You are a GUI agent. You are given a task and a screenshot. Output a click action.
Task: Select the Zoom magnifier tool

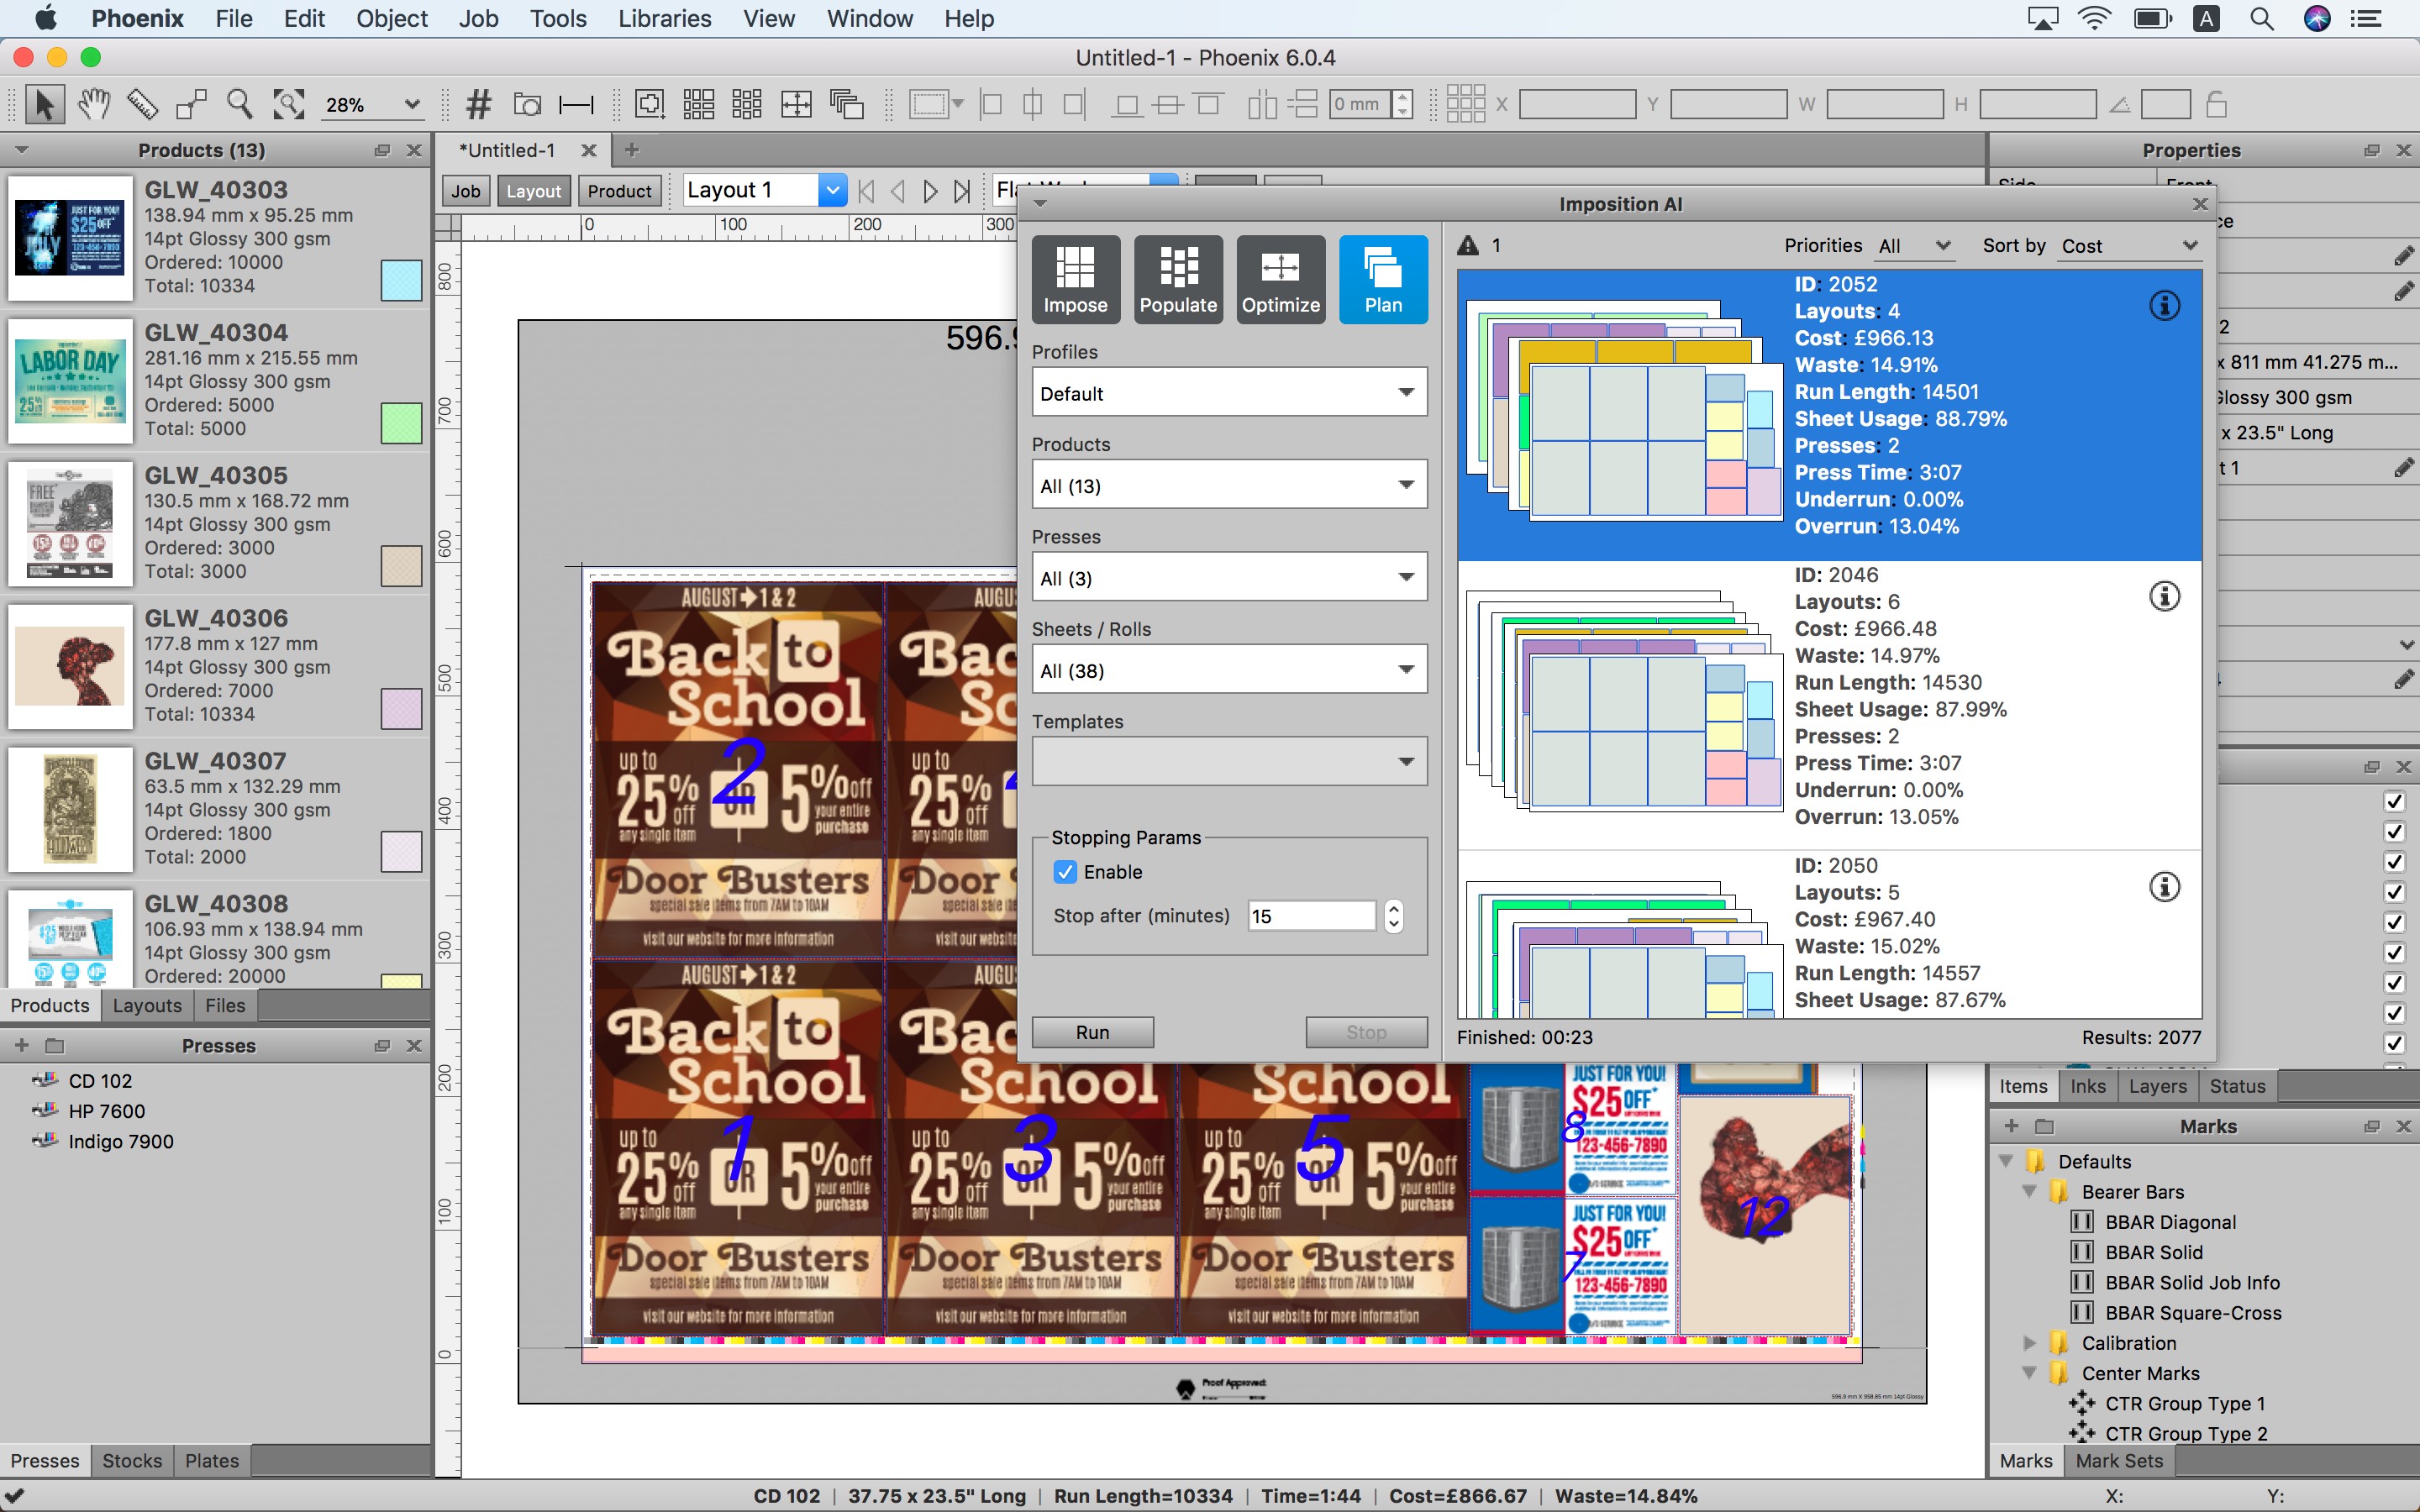[x=239, y=104]
